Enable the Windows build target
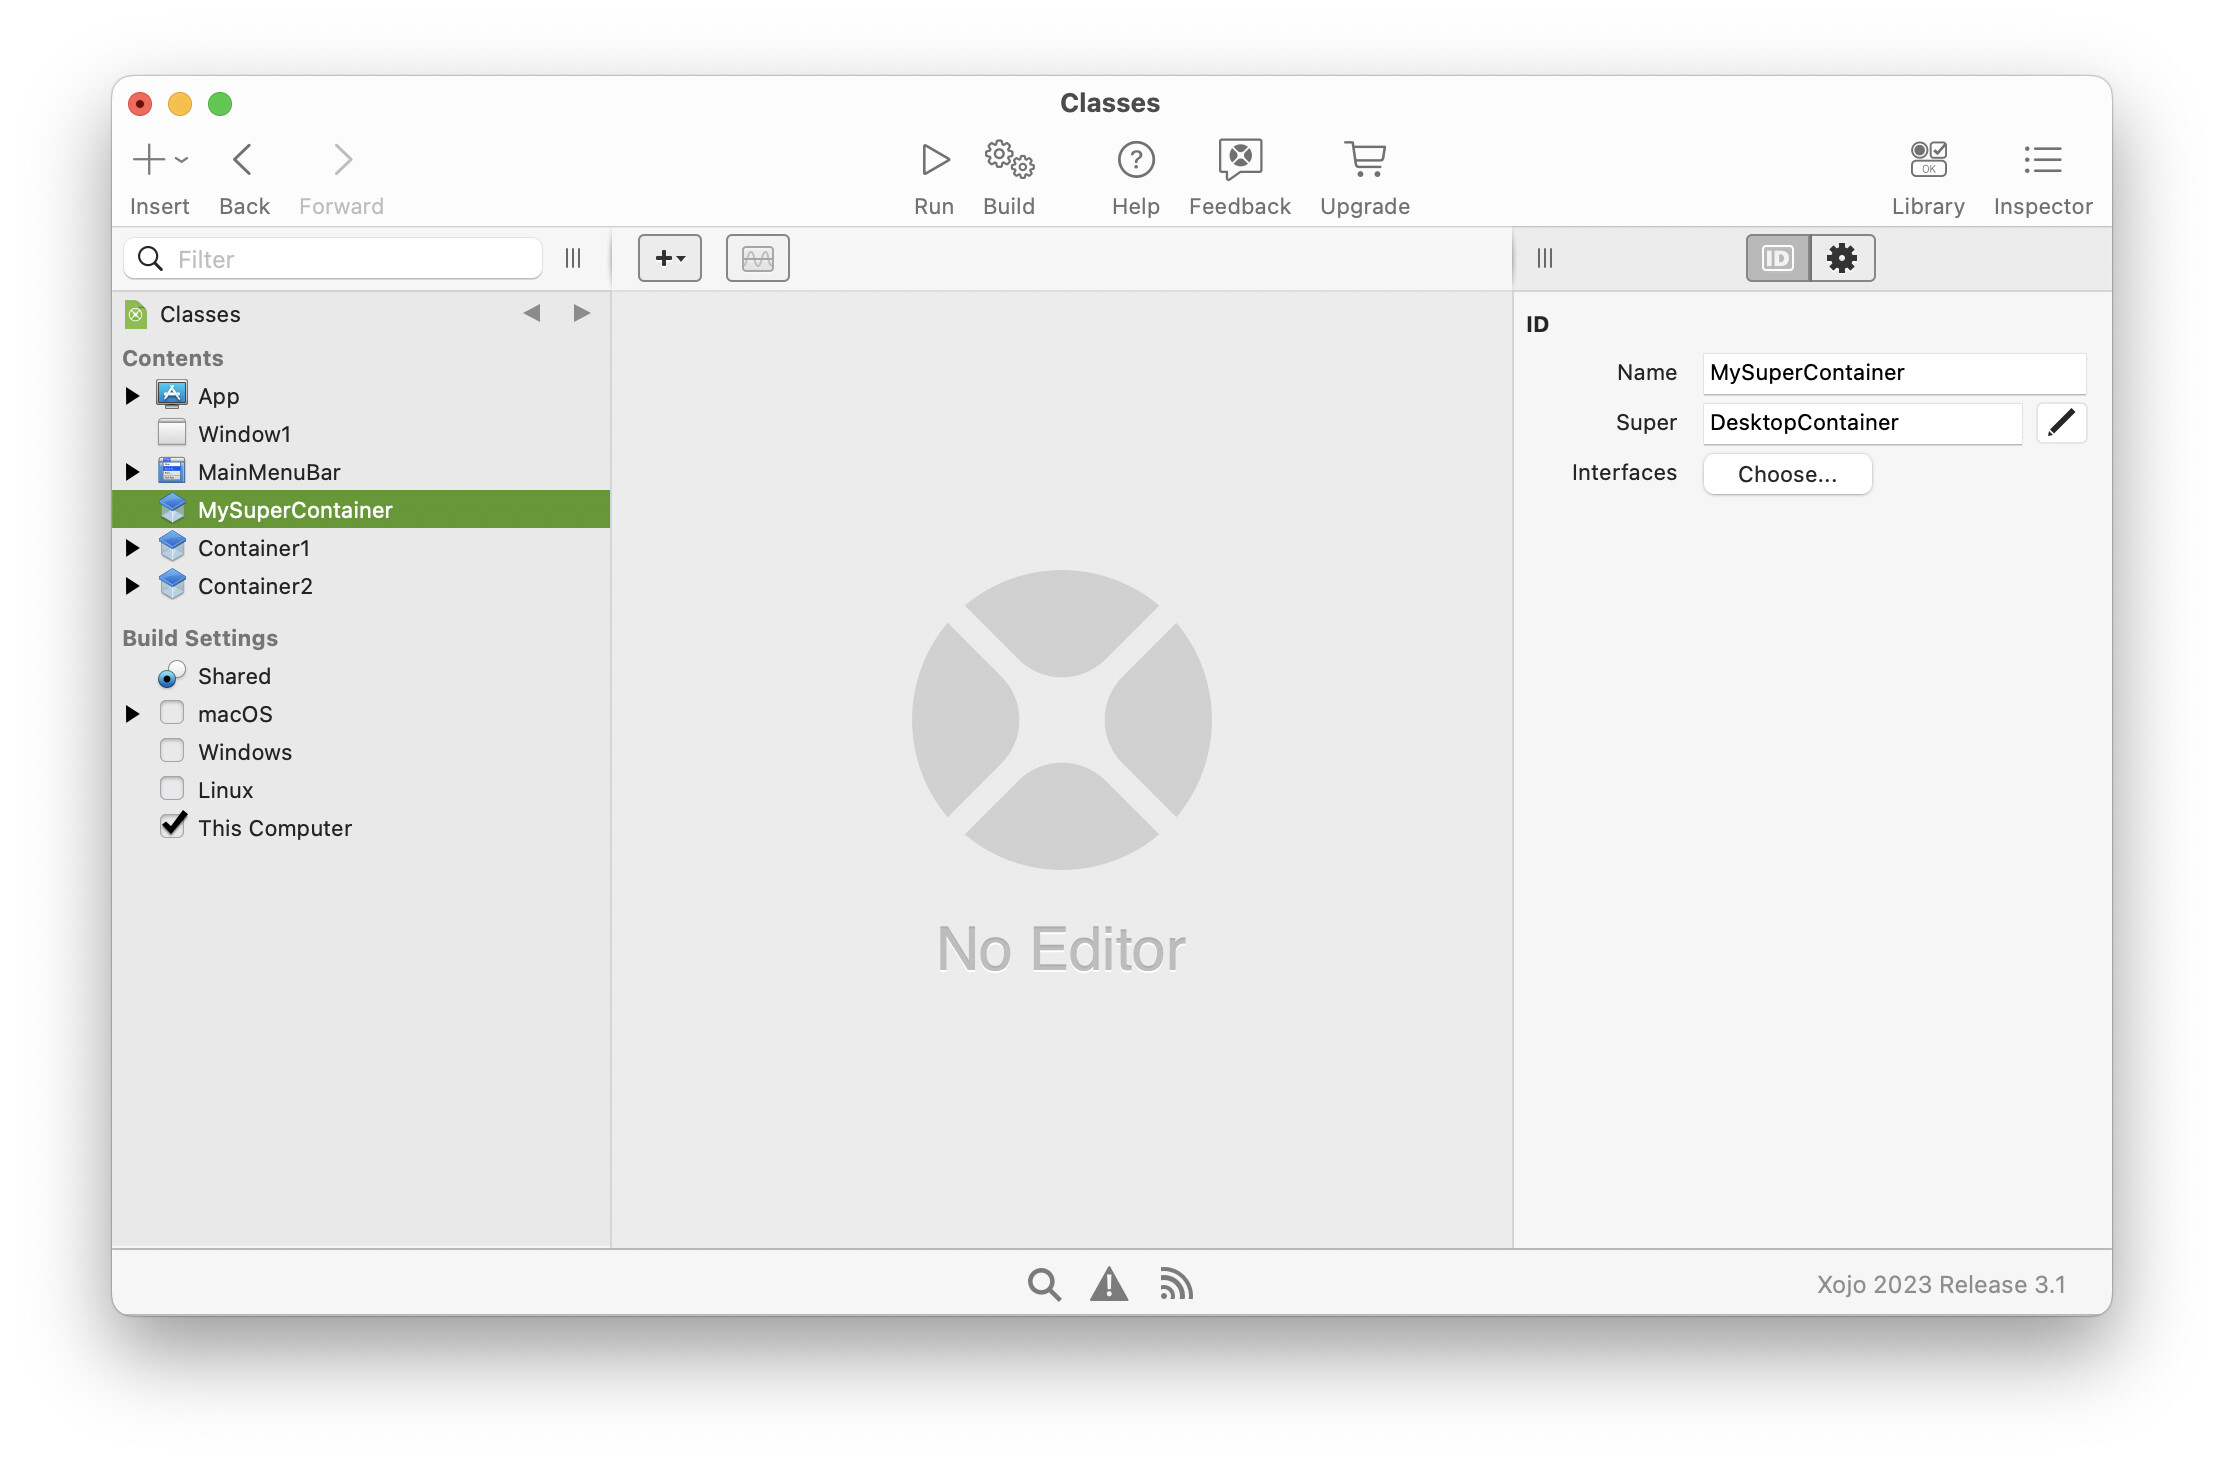2224x1464 pixels. (x=172, y=750)
